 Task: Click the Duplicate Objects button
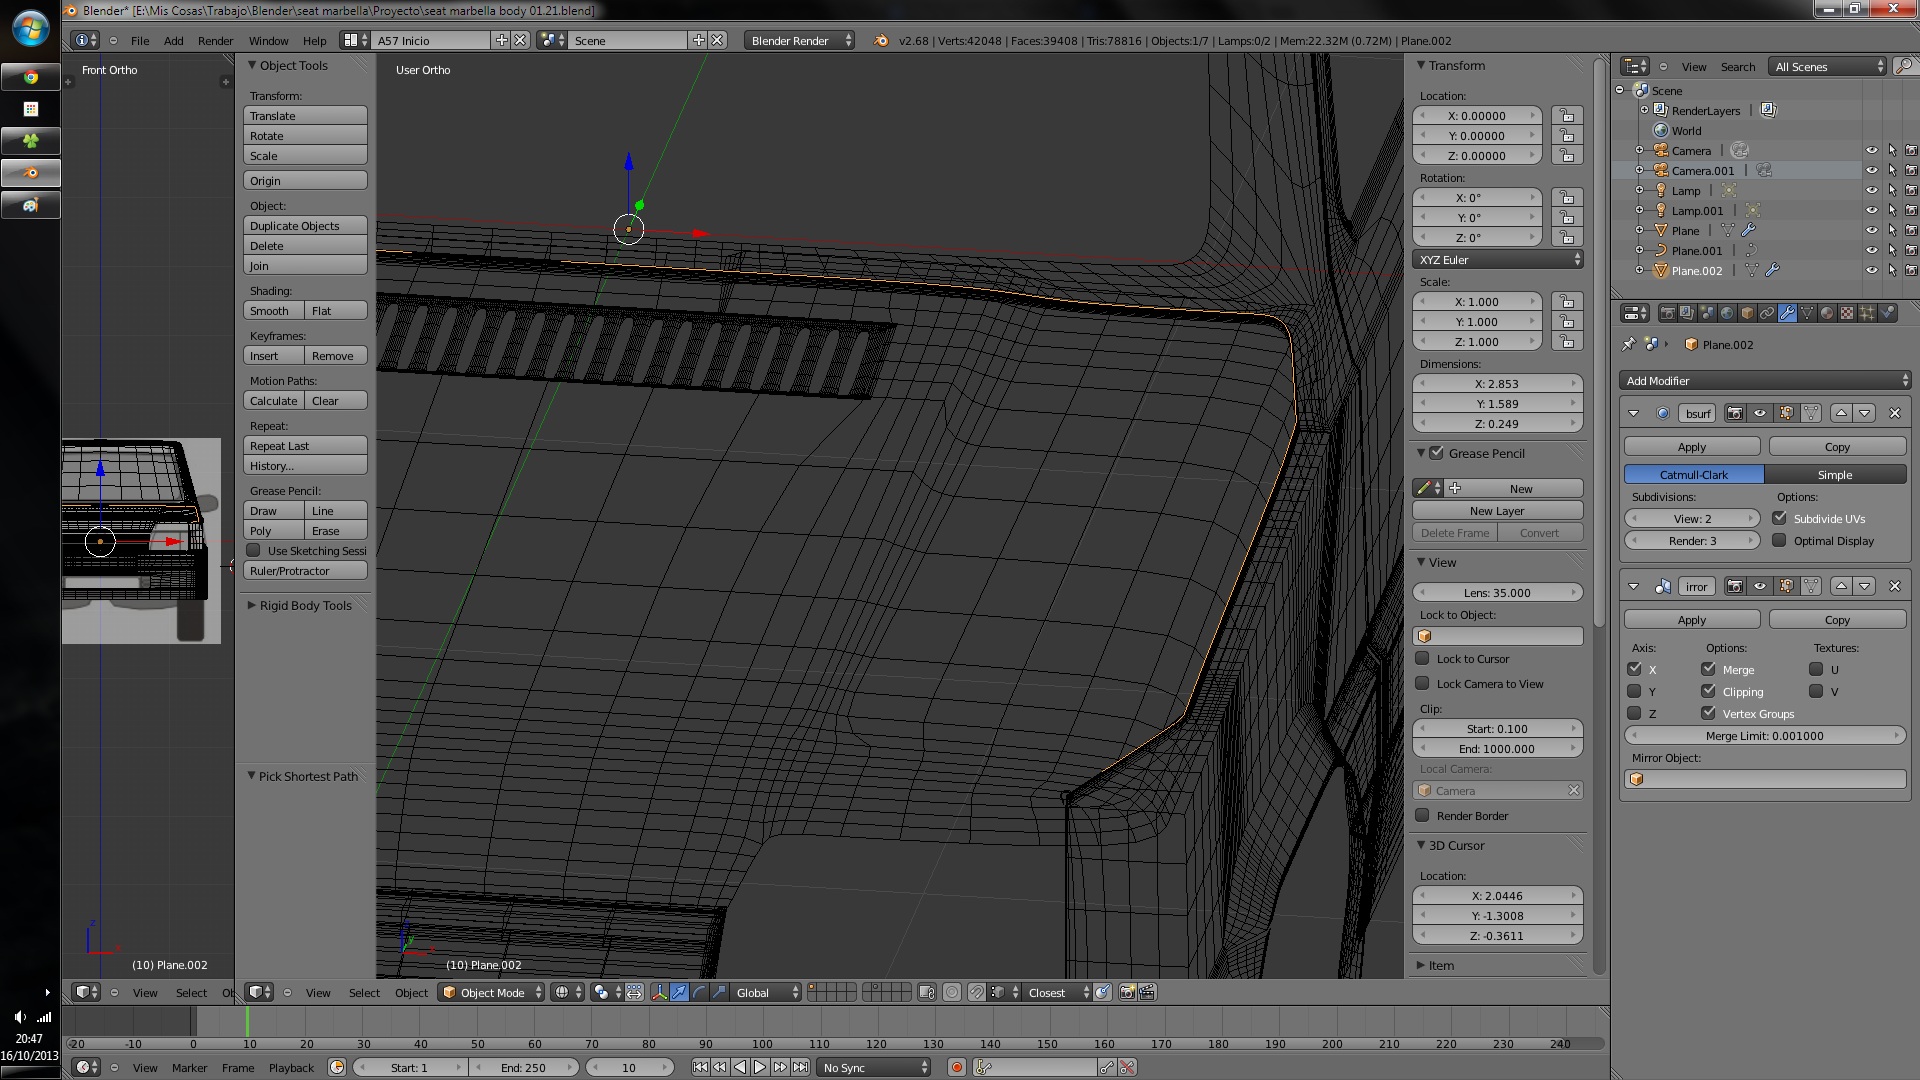point(305,226)
